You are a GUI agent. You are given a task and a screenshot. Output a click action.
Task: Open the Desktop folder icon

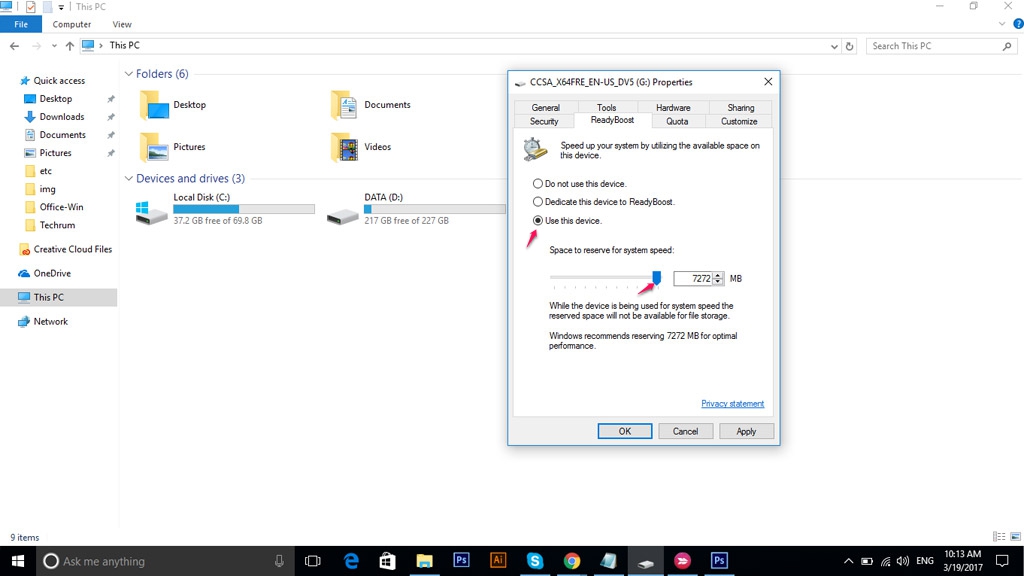point(155,105)
